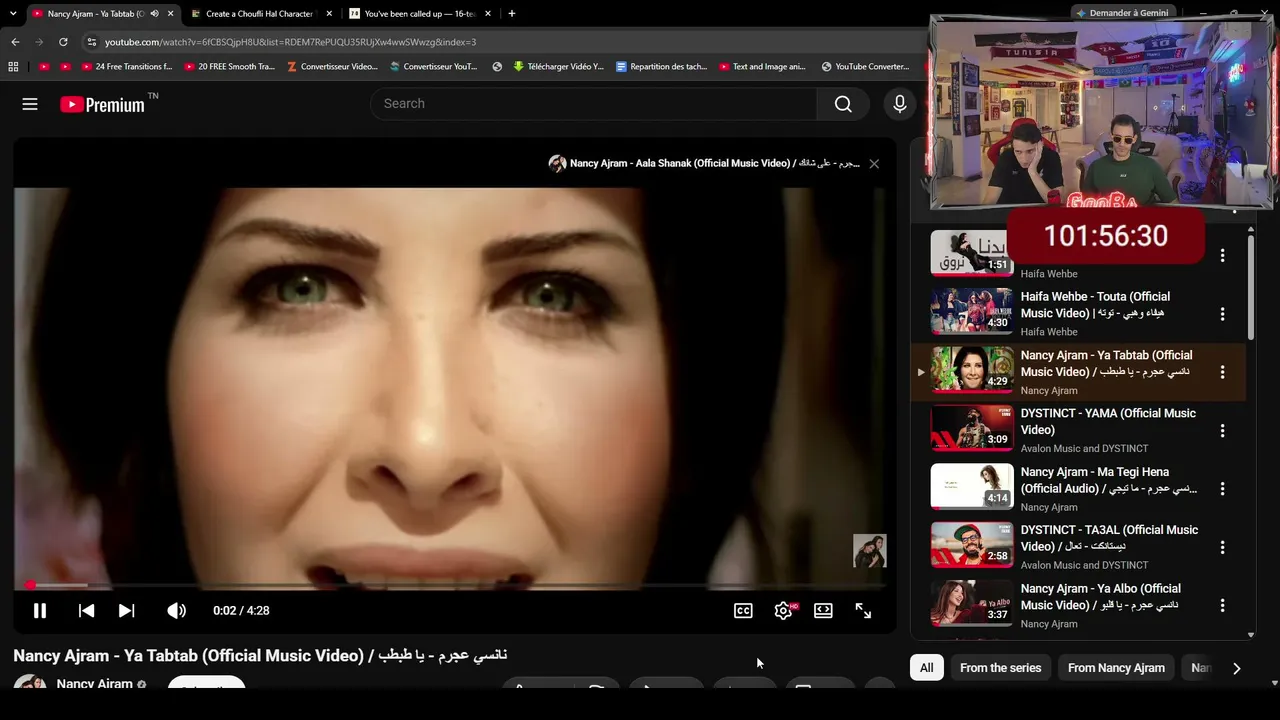Play the DYSTINCT TA3AL thumbnail
Screen dimensions: 1280x720
click(x=972, y=544)
